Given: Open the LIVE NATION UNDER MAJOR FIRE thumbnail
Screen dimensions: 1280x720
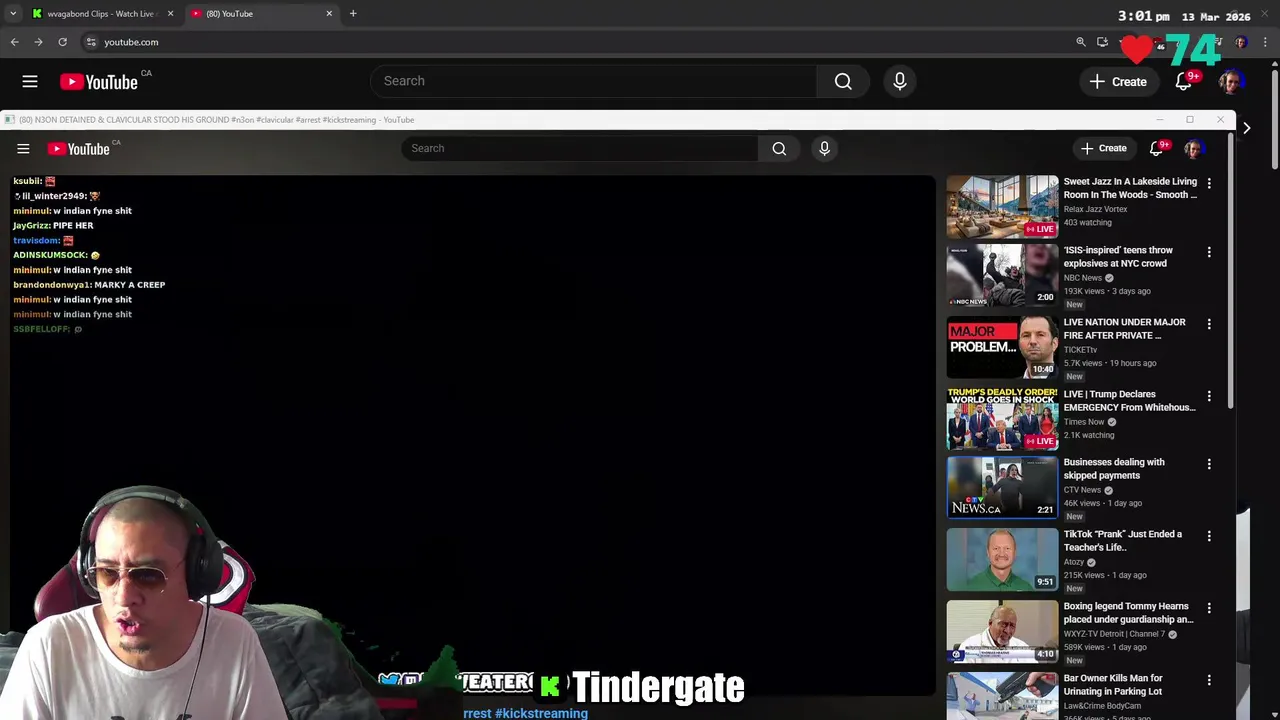Looking at the screenshot, I should [x=1002, y=347].
